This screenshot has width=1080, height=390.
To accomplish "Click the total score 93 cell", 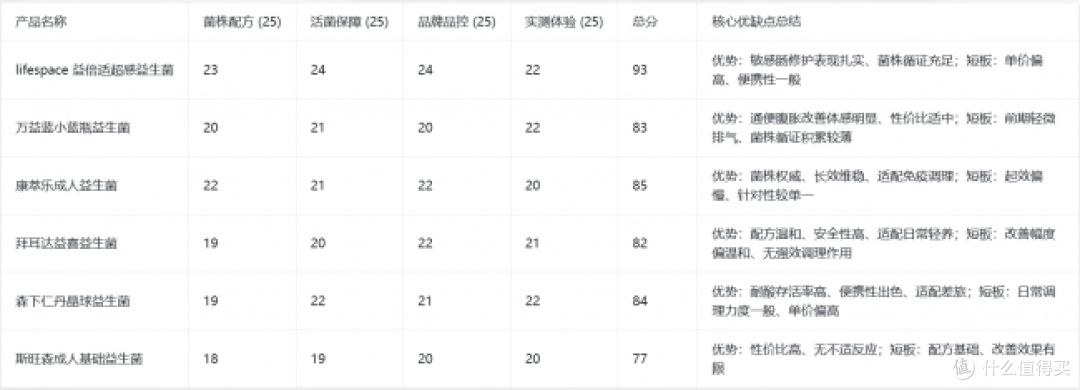I will 640,70.
